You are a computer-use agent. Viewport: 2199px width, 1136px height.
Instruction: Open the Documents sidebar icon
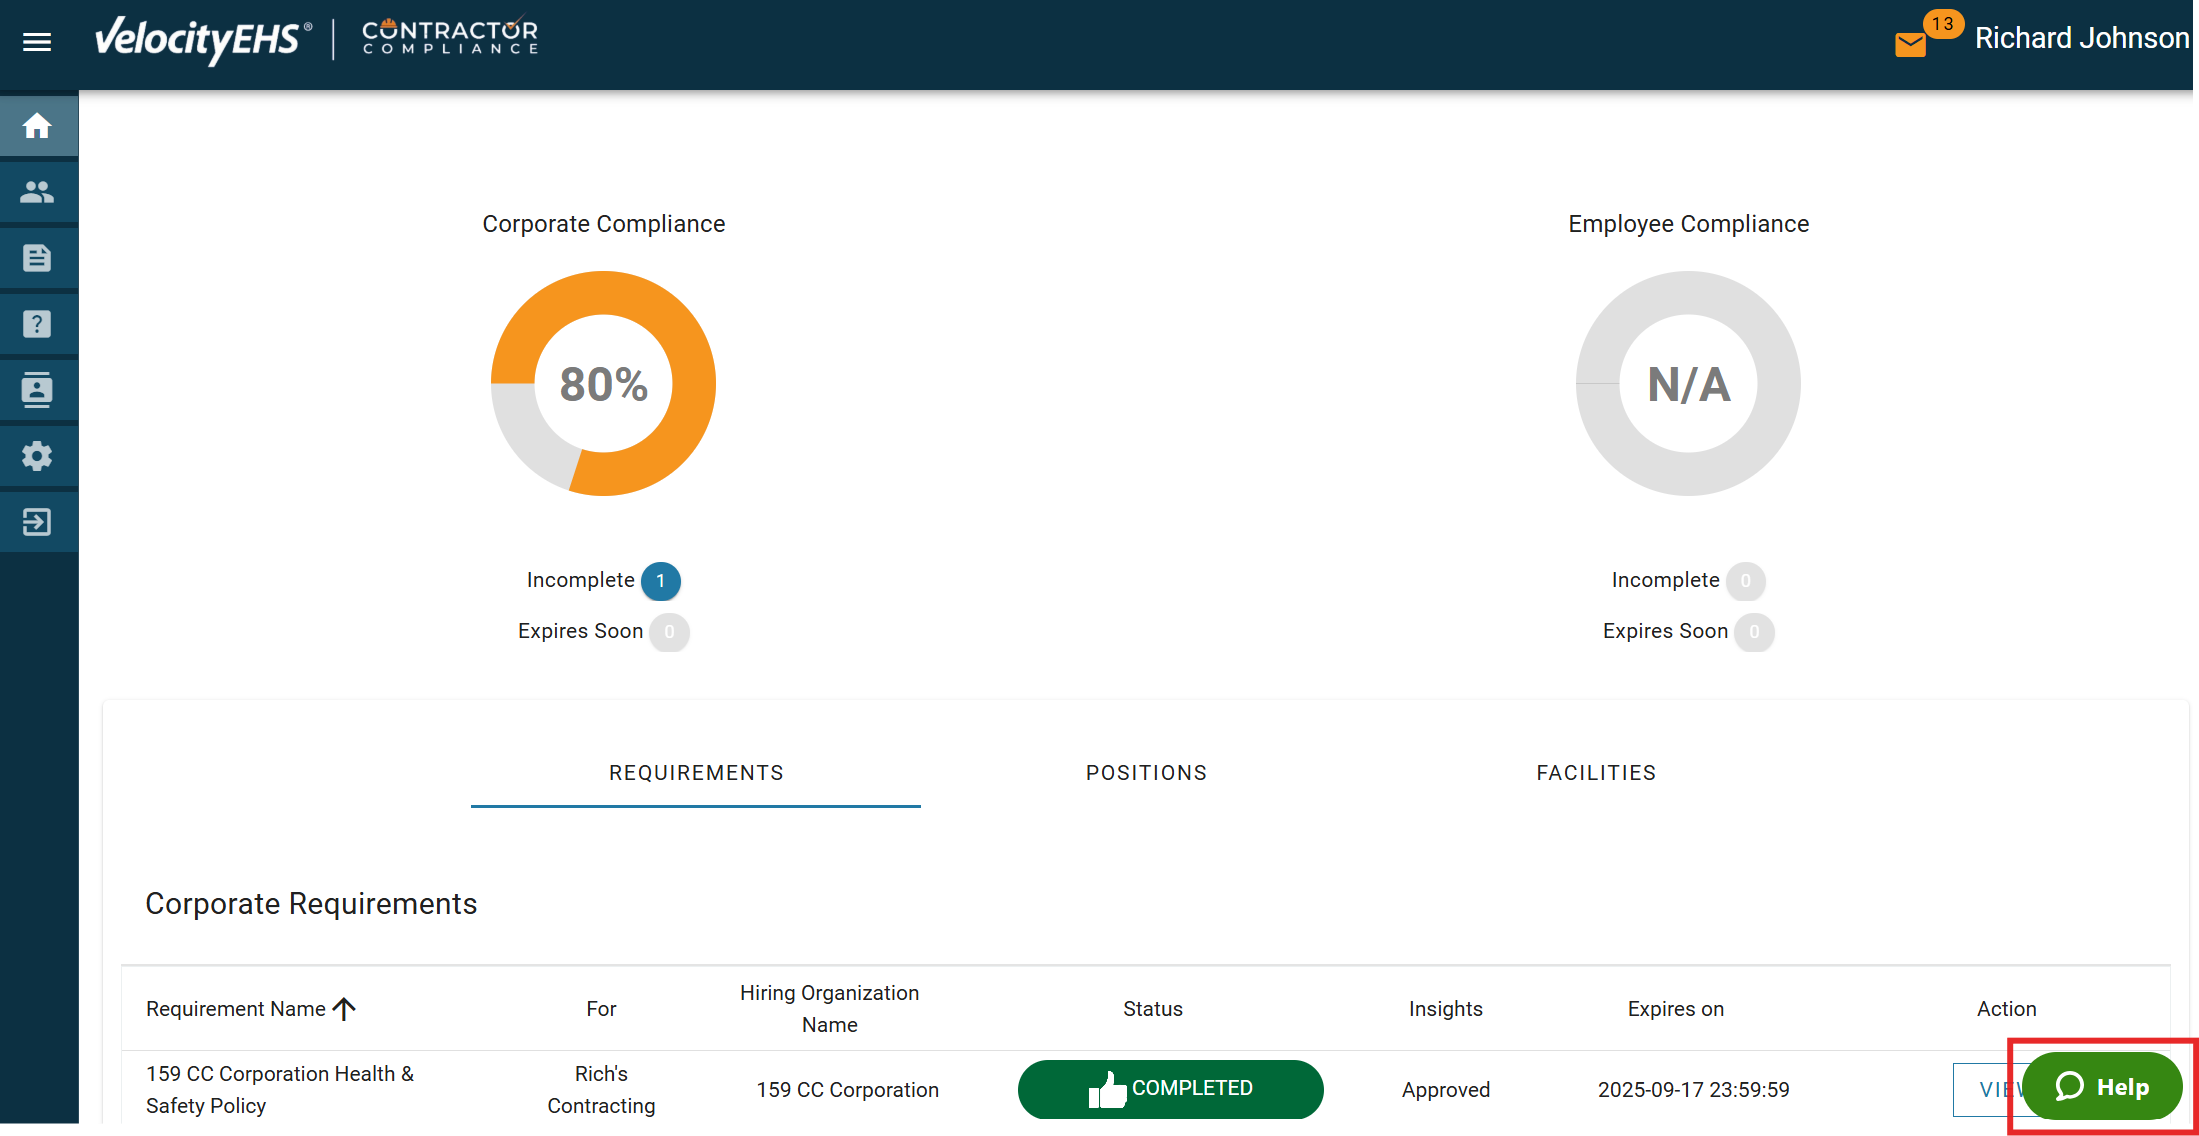click(x=38, y=258)
